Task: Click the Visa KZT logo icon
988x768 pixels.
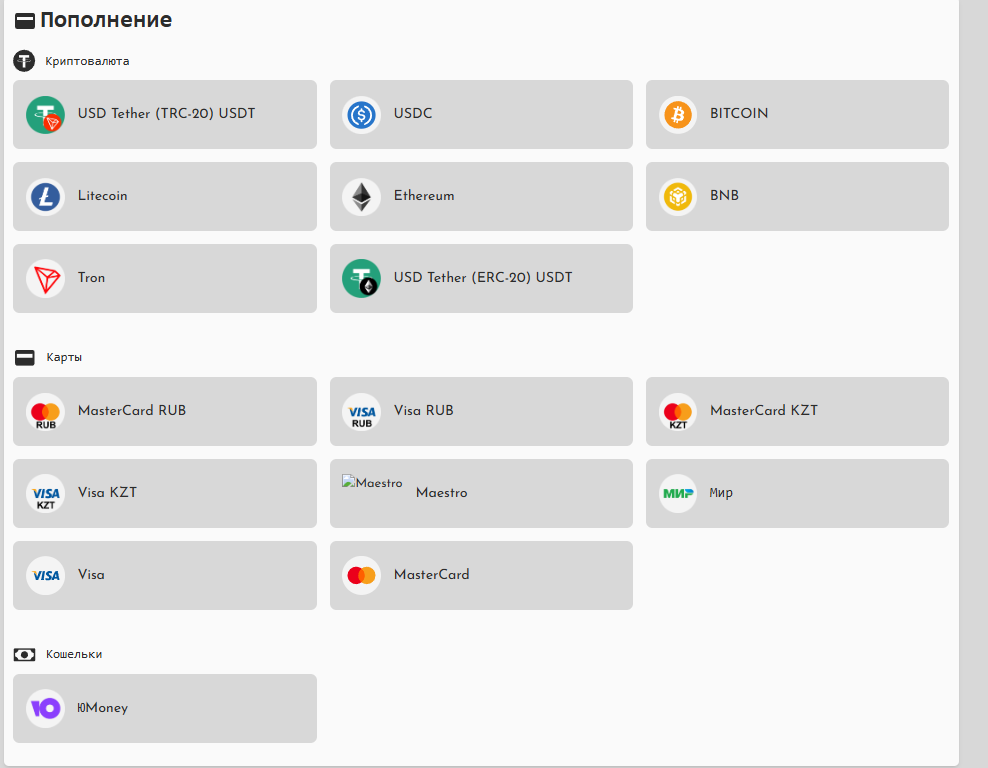Action: [x=45, y=493]
